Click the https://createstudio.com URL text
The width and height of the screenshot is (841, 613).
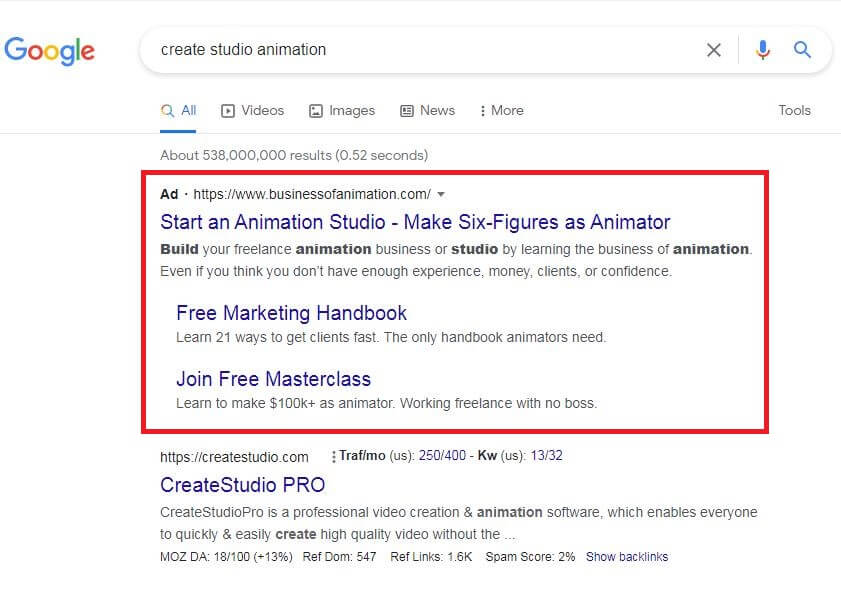click(x=234, y=457)
